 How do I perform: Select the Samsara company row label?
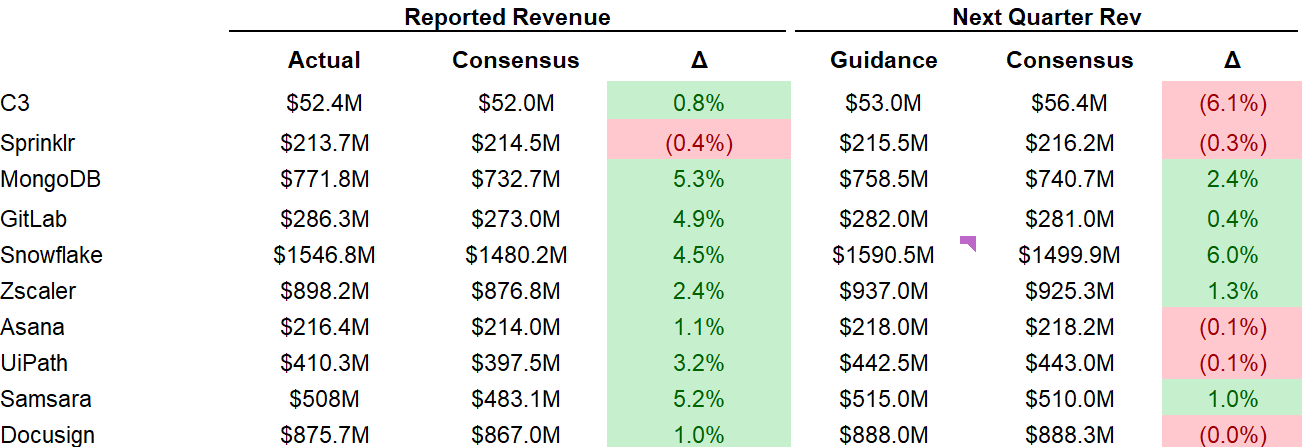tap(46, 399)
